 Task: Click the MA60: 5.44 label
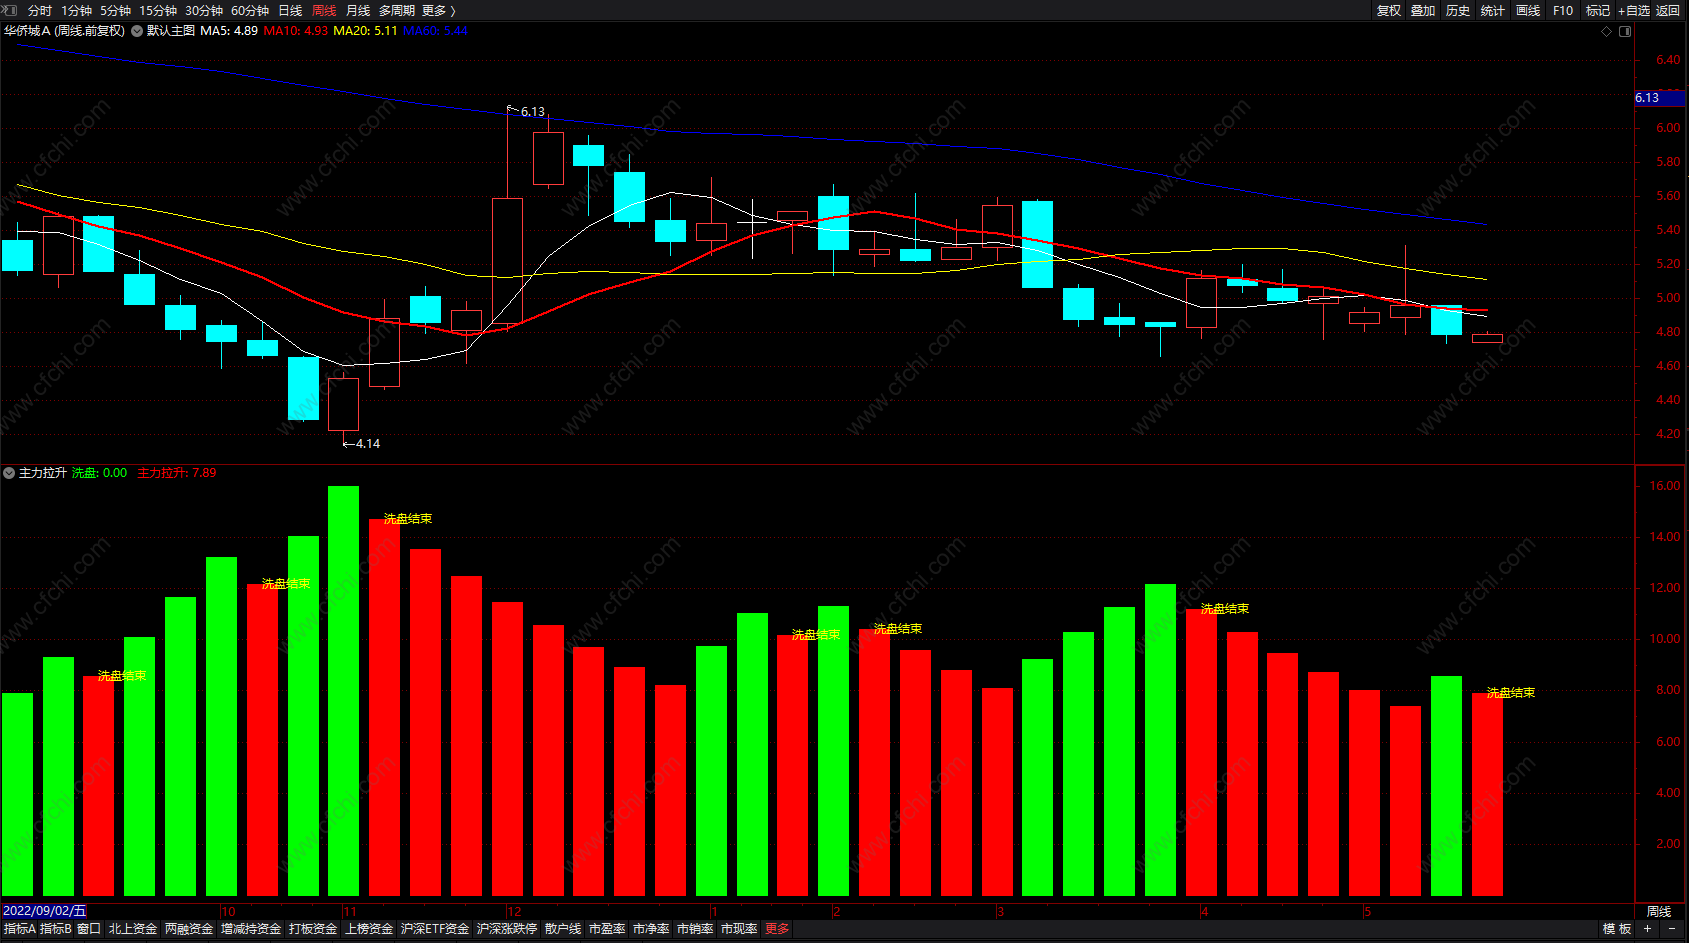coord(435,31)
